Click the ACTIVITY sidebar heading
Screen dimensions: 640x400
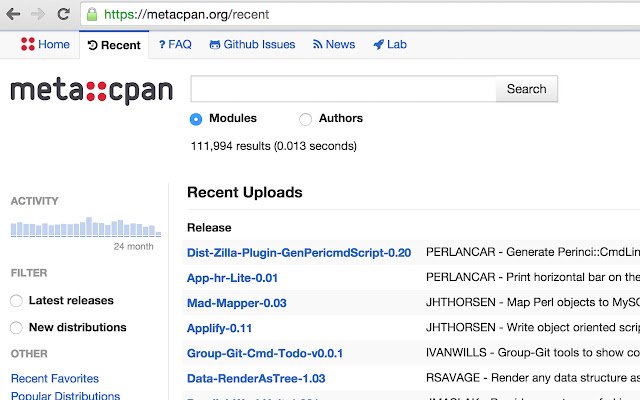coord(35,201)
